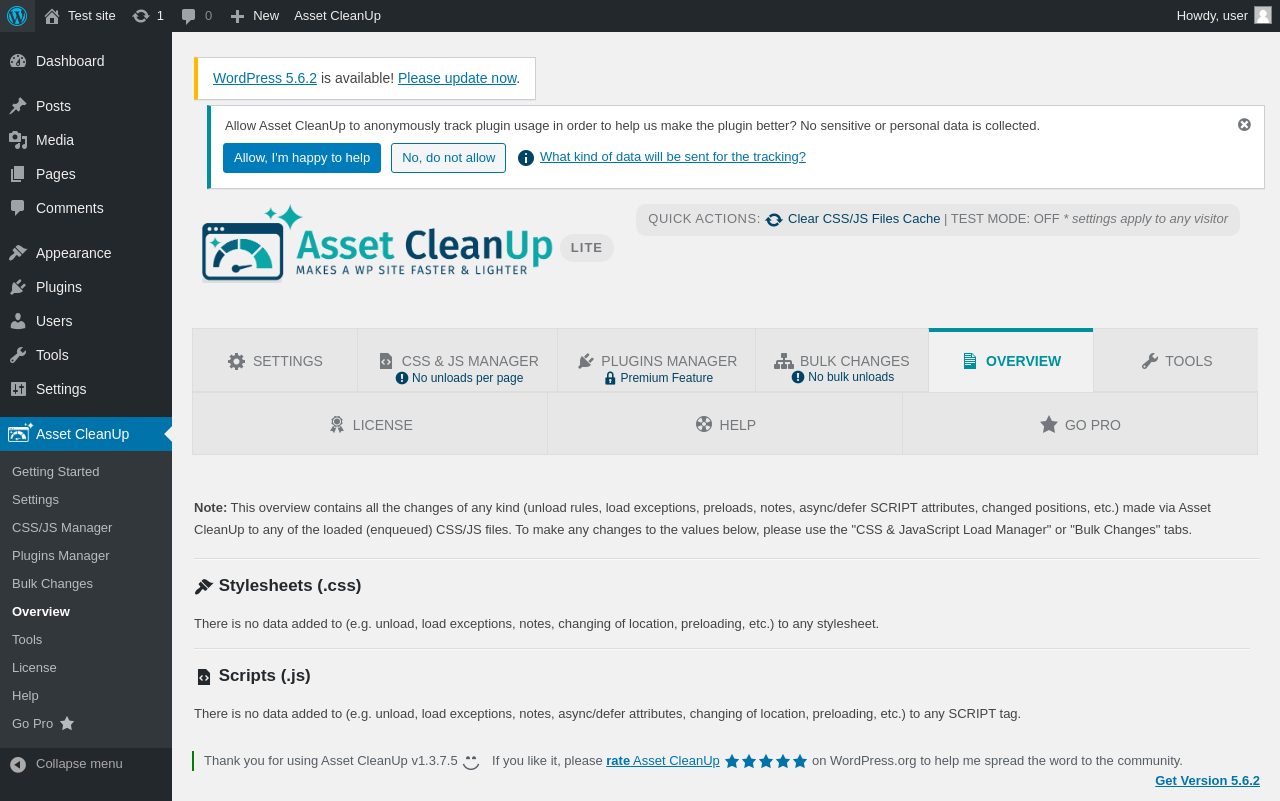This screenshot has height=801, width=1280.
Task: Click the Please update now link
Action: (457, 78)
